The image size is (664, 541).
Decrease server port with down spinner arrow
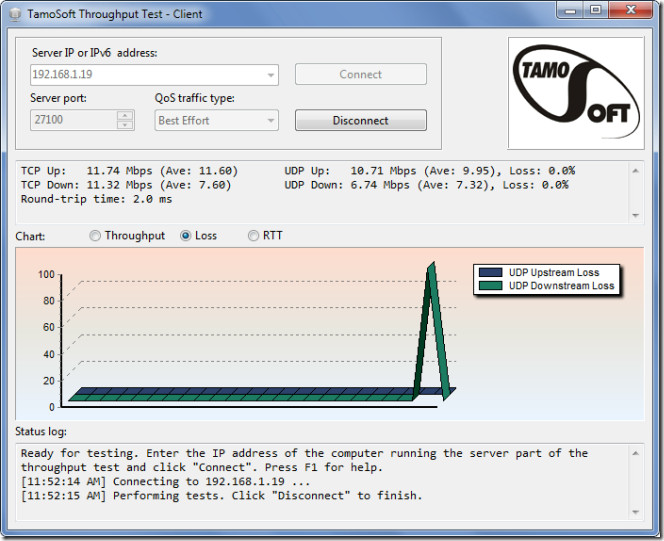[x=125, y=125]
